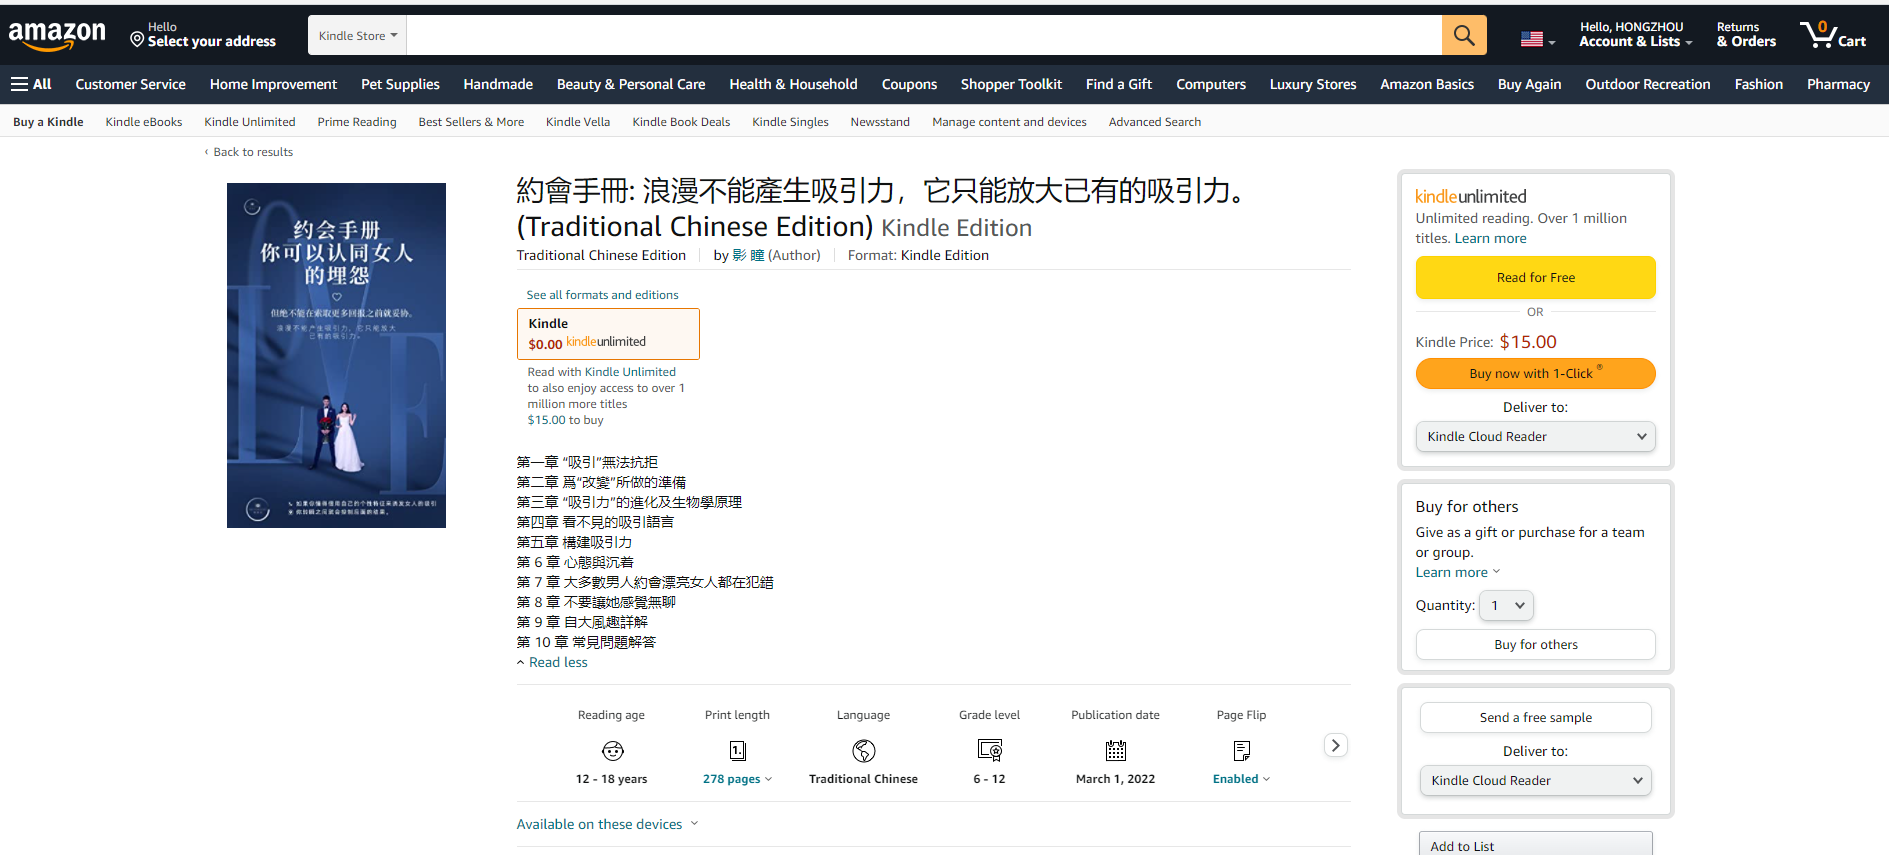Open Advanced Search in the subnav
1889x855 pixels.
[1155, 122]
